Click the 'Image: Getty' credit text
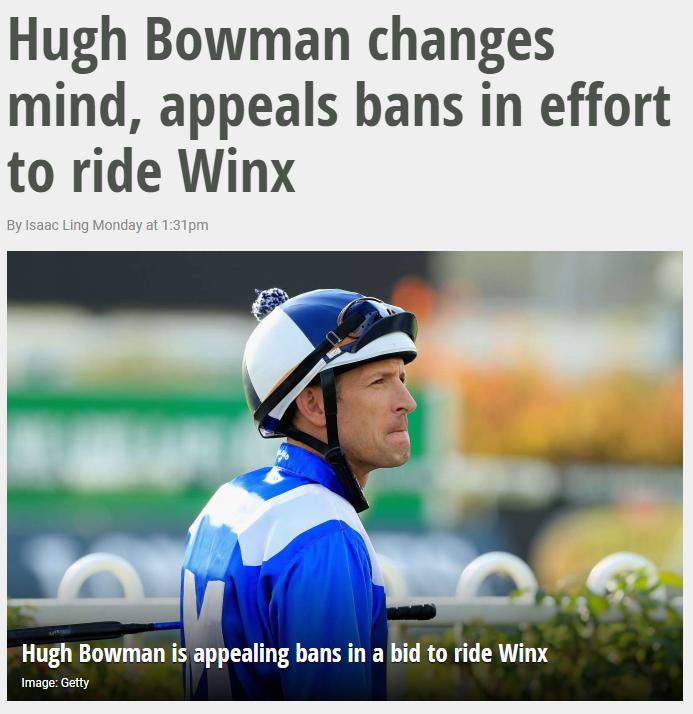 55,683
